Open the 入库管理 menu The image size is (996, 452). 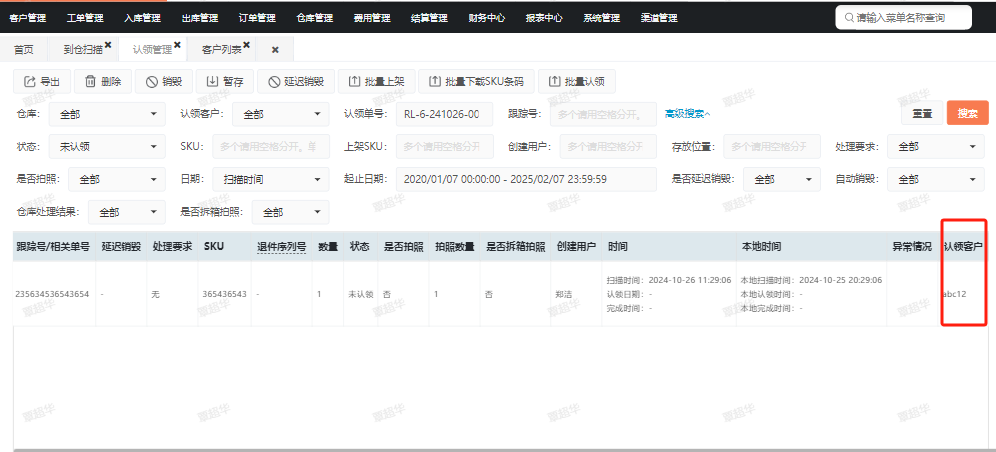point(142,18)
